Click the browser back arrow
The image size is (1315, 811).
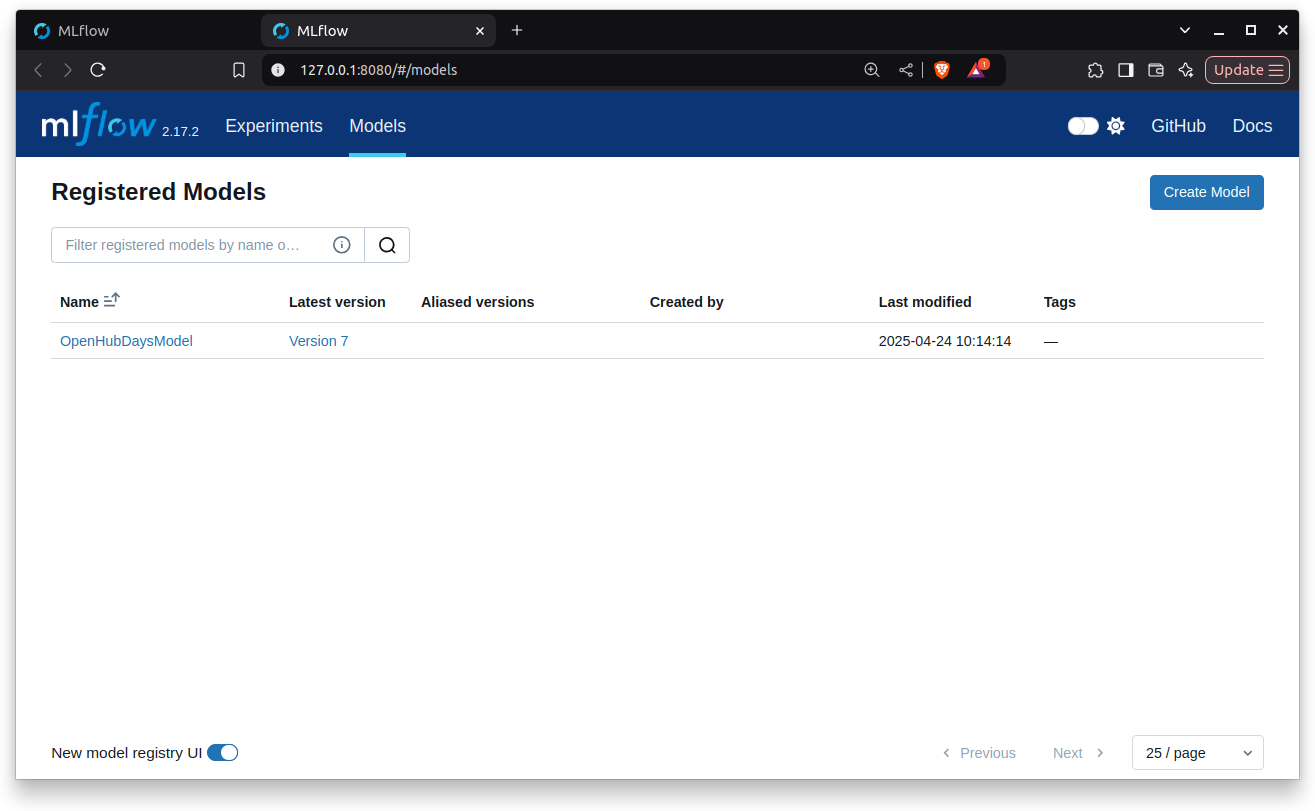38,70
